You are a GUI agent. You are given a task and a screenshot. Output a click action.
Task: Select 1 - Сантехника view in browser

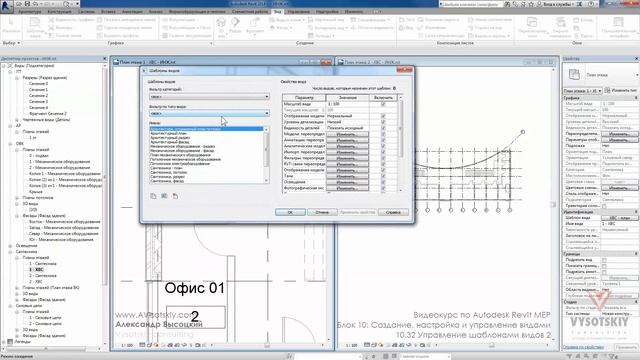(42, 264)
